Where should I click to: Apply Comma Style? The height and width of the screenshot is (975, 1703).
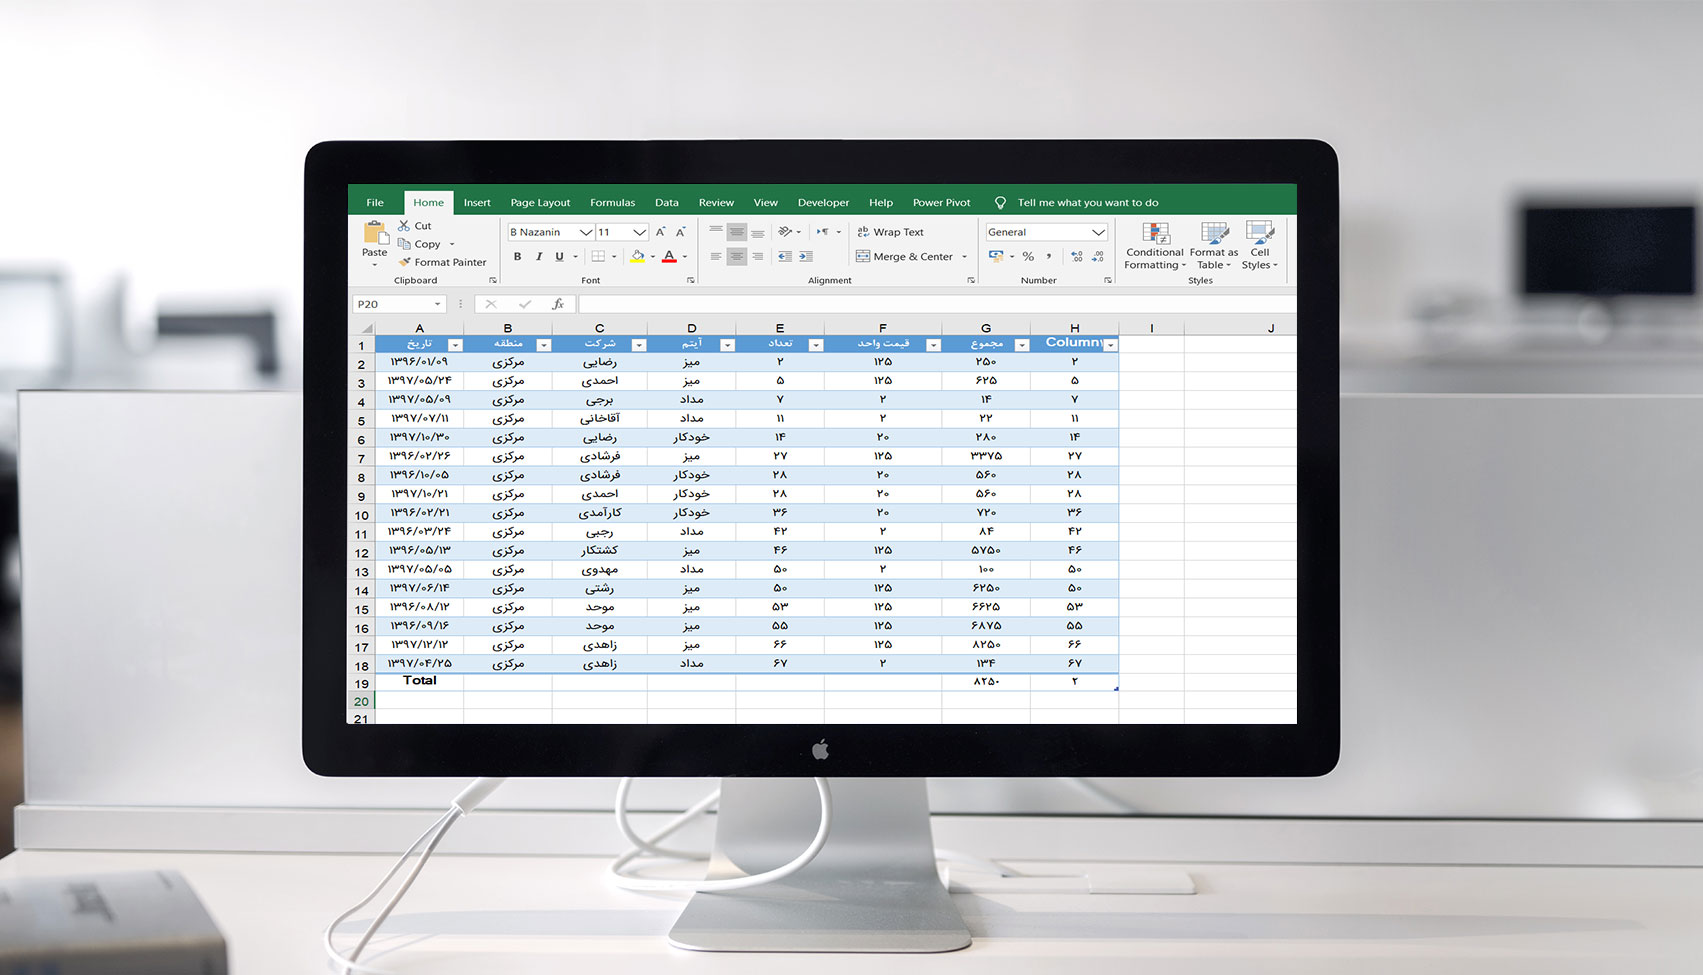(x=1049, y=257)
